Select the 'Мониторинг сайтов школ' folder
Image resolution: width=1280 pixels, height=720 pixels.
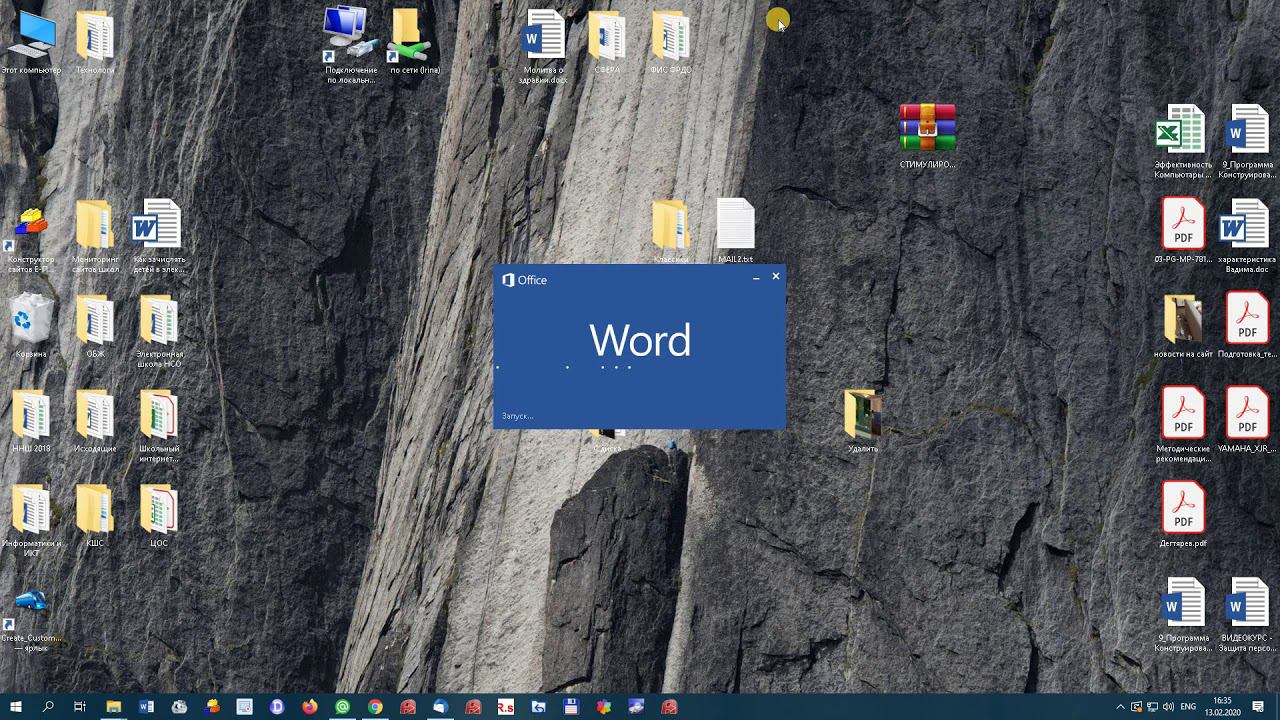(95, 236)
